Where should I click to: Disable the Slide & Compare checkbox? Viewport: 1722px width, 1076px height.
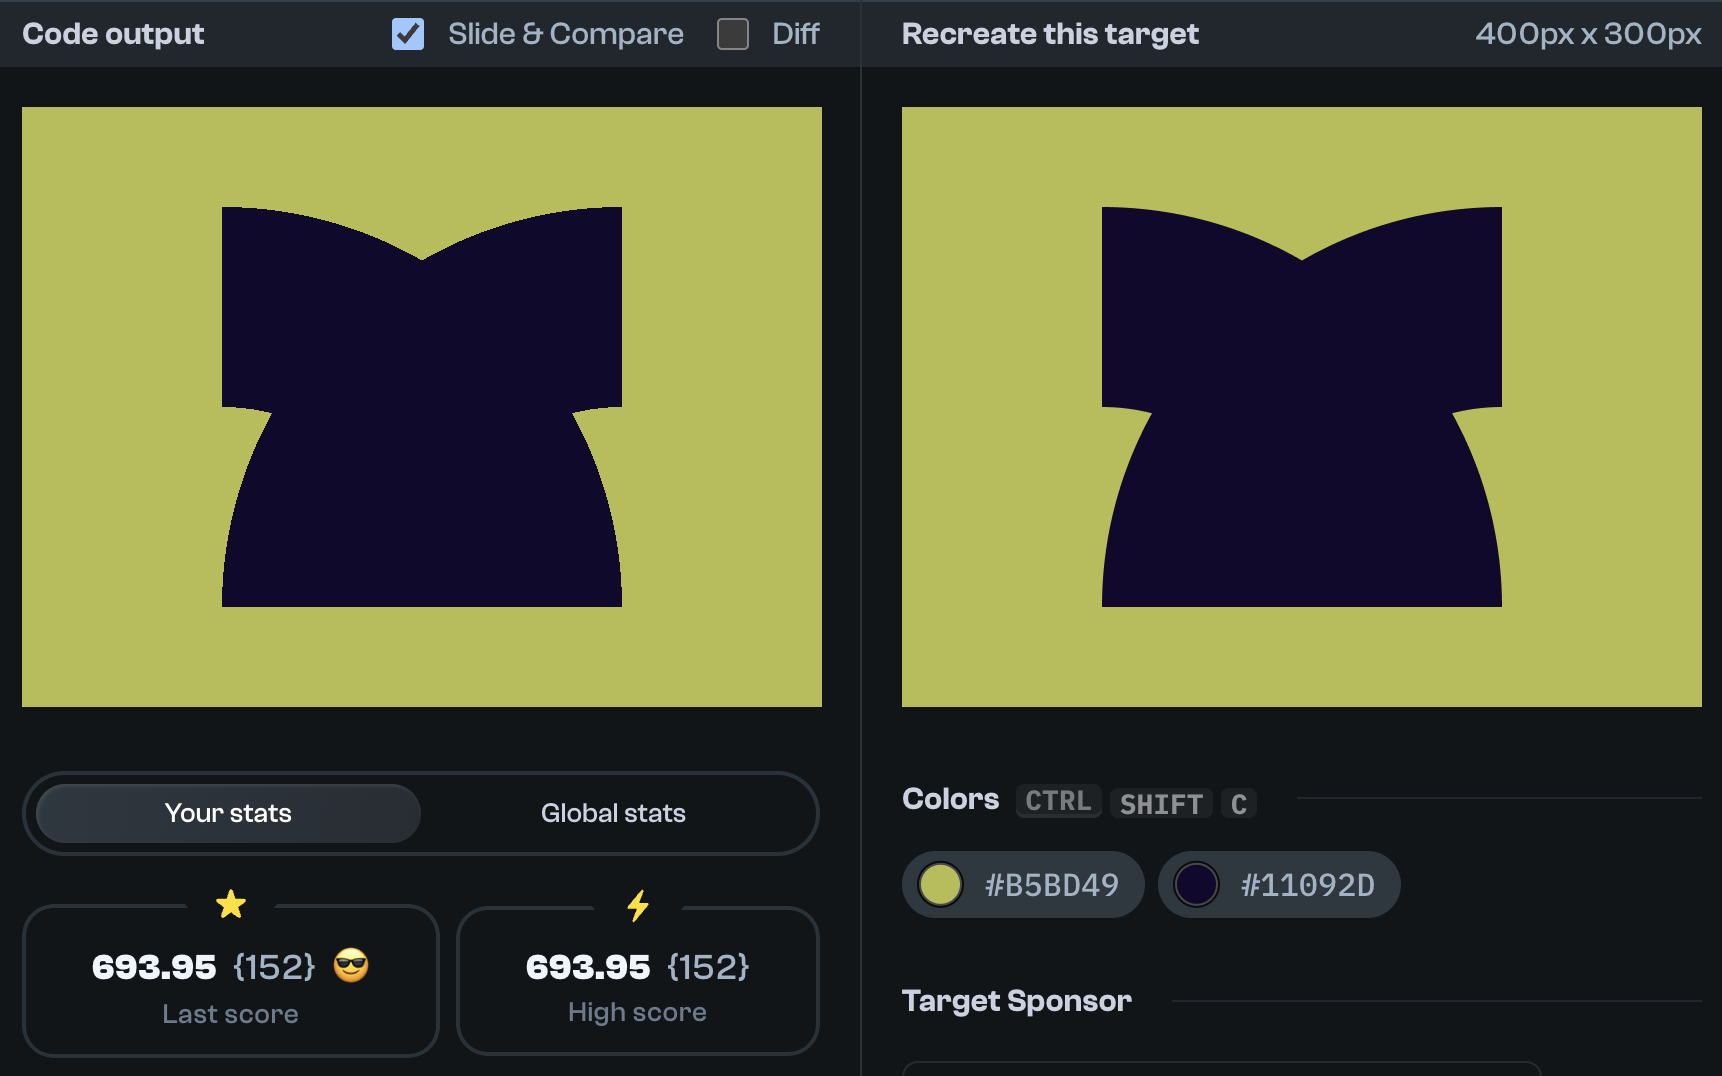pyautogui.click(x=407, y=33)
